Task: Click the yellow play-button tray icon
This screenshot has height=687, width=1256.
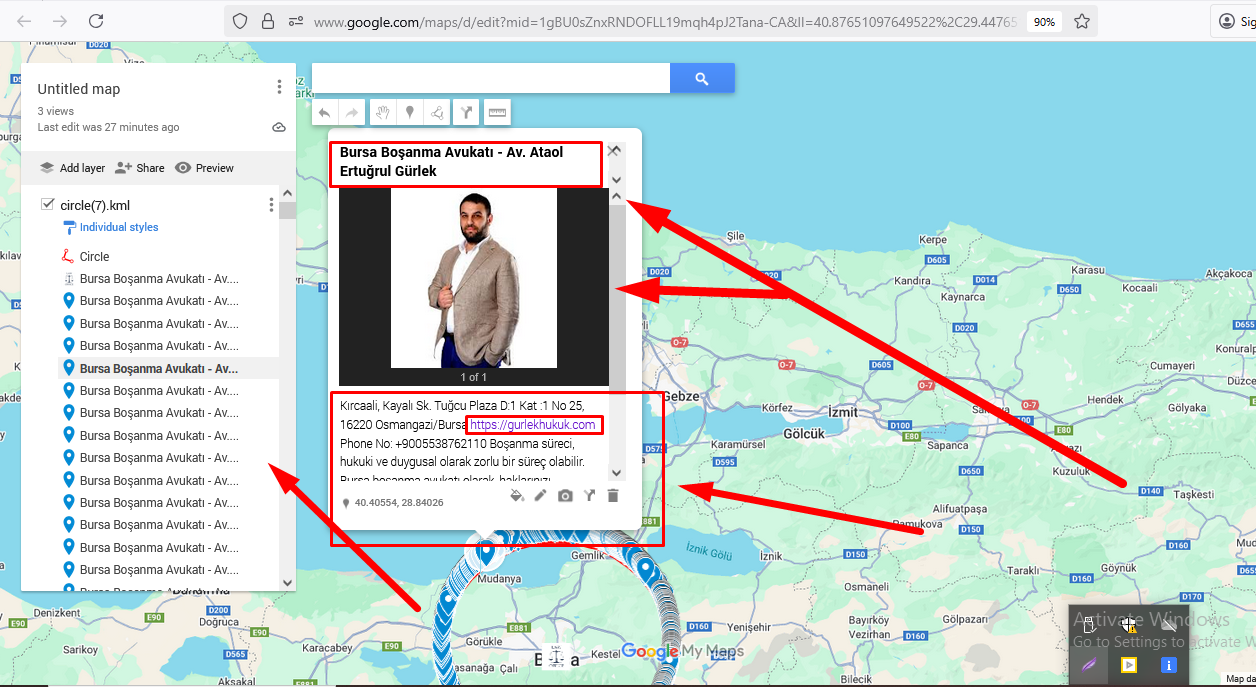Action: pos(1129,664)
